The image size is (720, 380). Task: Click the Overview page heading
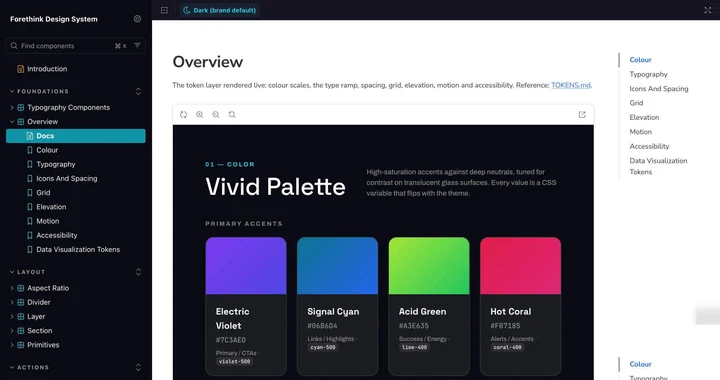tap(208, 62)
